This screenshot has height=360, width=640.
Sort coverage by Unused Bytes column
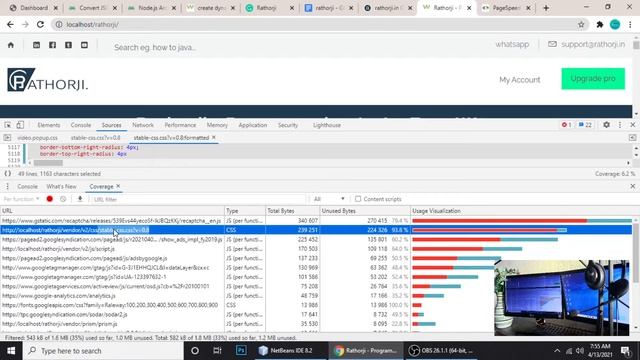pos(365,211)
